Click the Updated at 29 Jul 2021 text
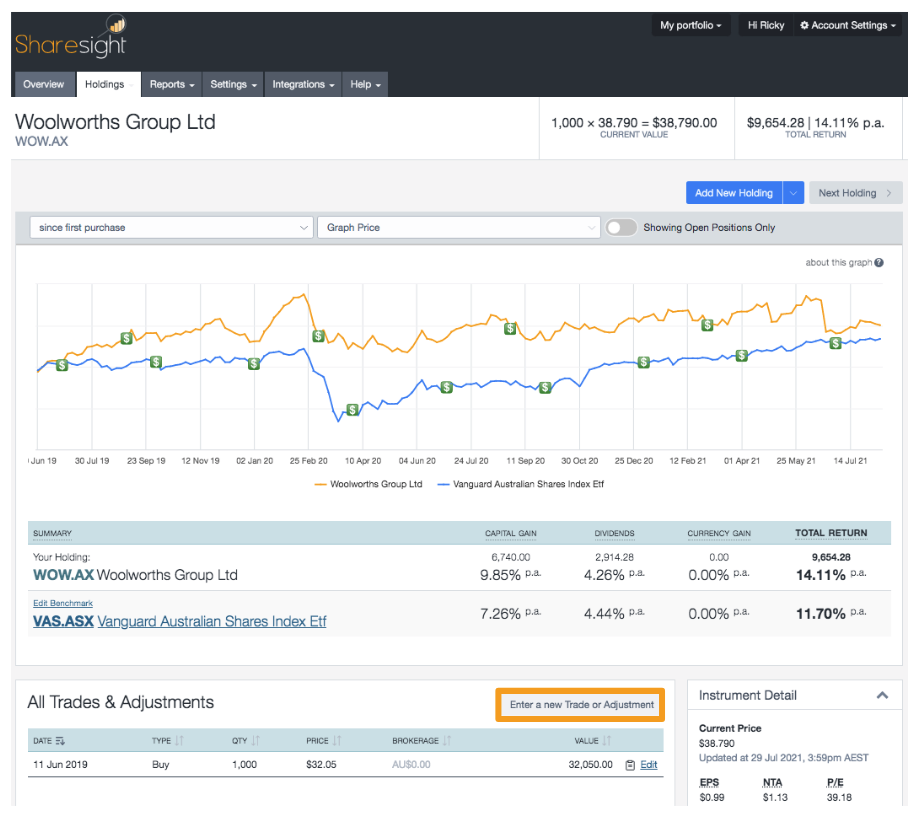 tap(783, 758)
